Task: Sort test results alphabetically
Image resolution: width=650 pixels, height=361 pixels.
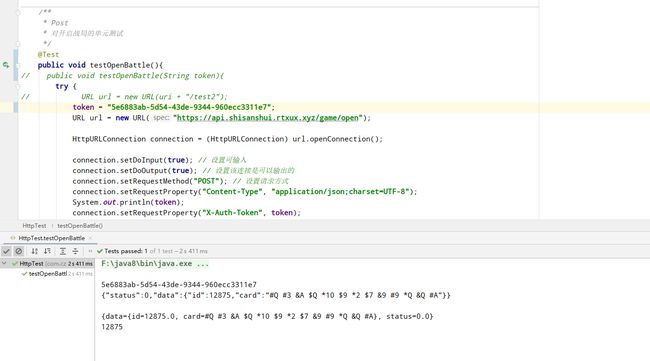Action: (x=35, y=251)
